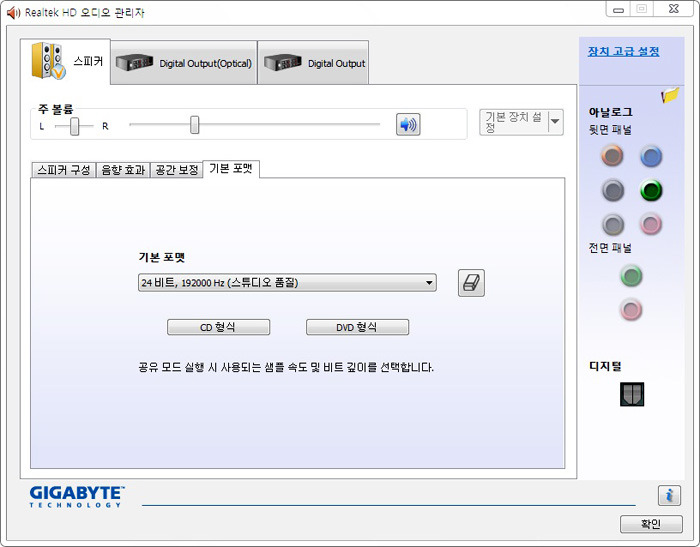Switch to the Digital Output tab
The image size is (700, 547).
click(x=313, y=63)
